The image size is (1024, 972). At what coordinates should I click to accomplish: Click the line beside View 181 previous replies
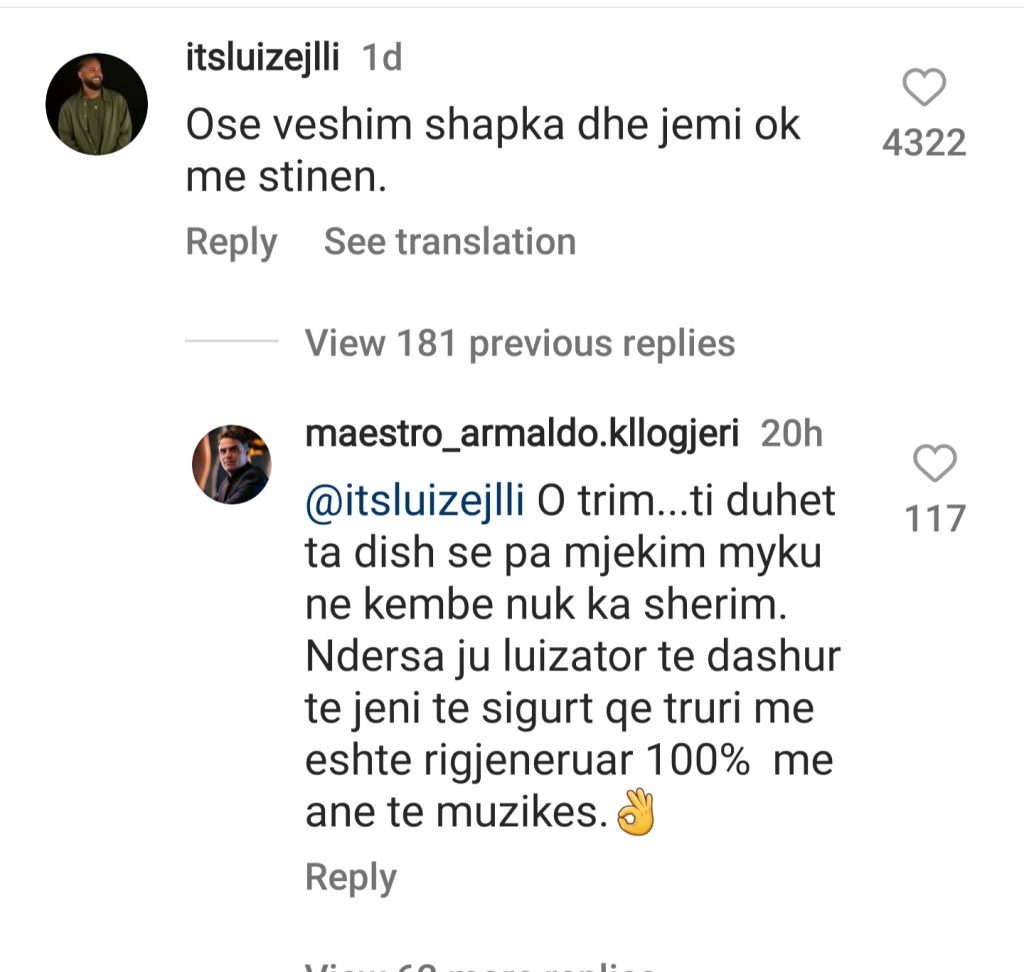232,343
